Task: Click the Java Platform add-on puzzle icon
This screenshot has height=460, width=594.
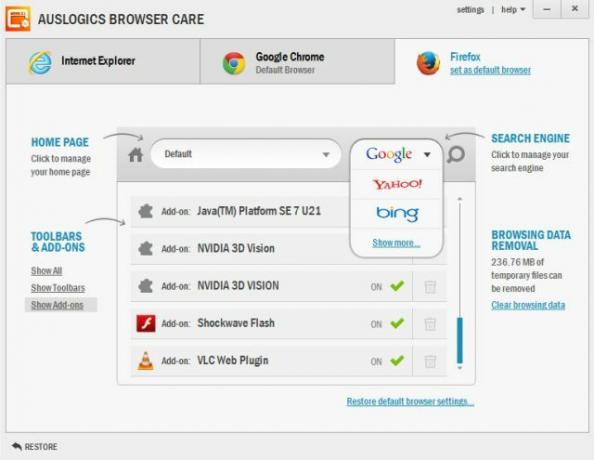Action: pyautogui.click(x=145, y=211)
